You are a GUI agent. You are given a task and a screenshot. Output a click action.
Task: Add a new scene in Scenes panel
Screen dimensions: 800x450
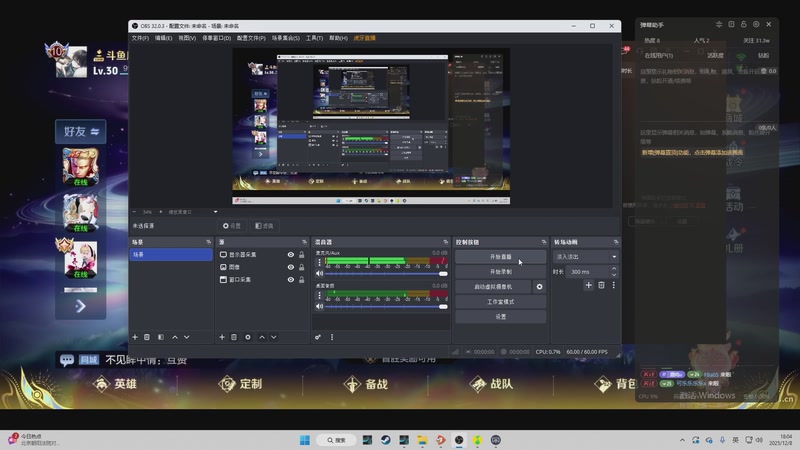click(135, 337)
